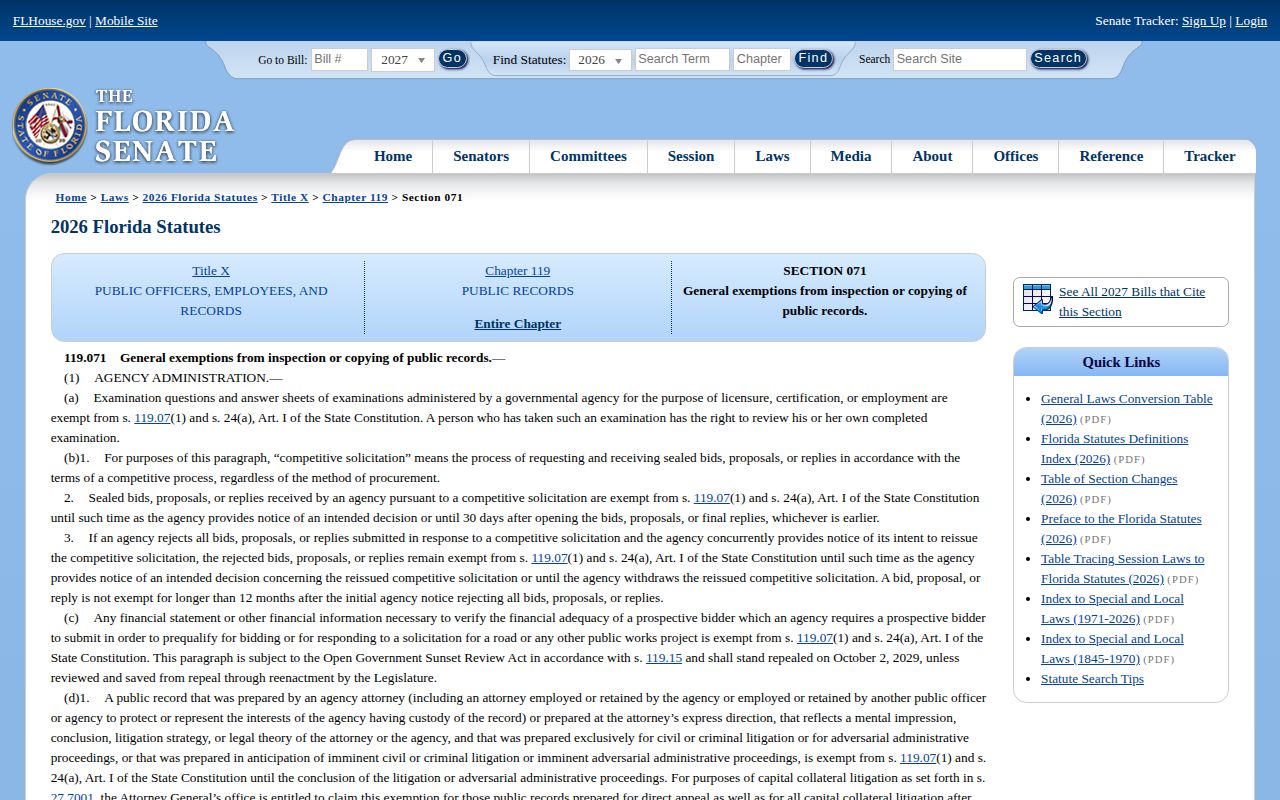Screen dimensions: 1280x800
Task: Click the Go button
Action: point(452,59)
